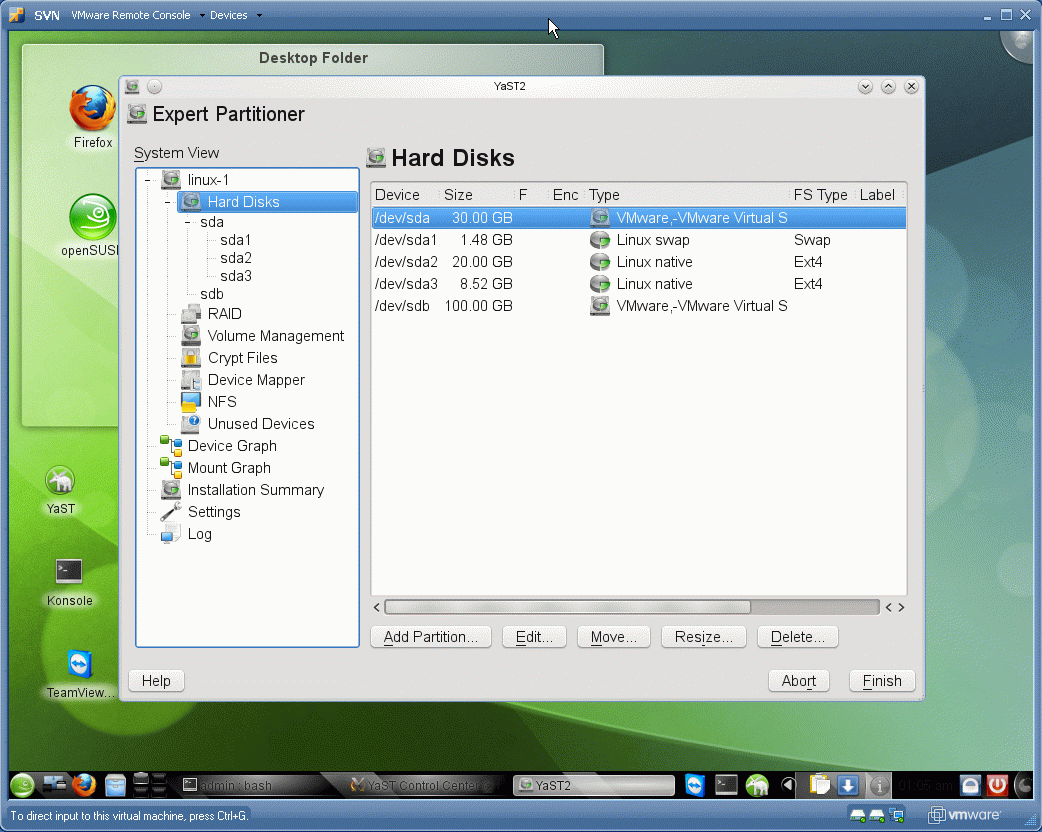
Task: Click the table scrollbar's left arrow
Action: pyautogui.click(x=377, y=607)
